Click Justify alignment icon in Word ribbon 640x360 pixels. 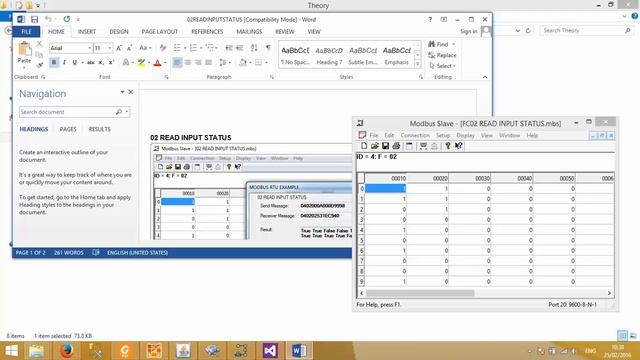[209, 62]
